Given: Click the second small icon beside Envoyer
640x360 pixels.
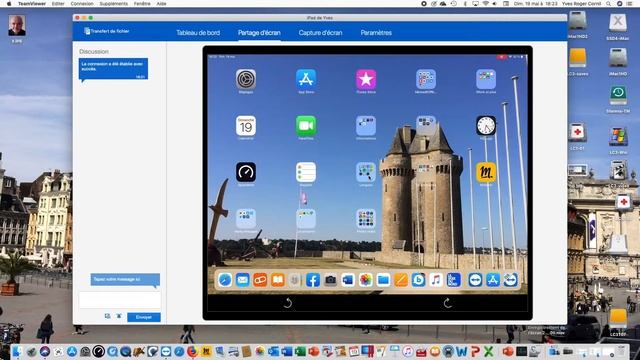Looking at the screenshot, I should (119, 316).
